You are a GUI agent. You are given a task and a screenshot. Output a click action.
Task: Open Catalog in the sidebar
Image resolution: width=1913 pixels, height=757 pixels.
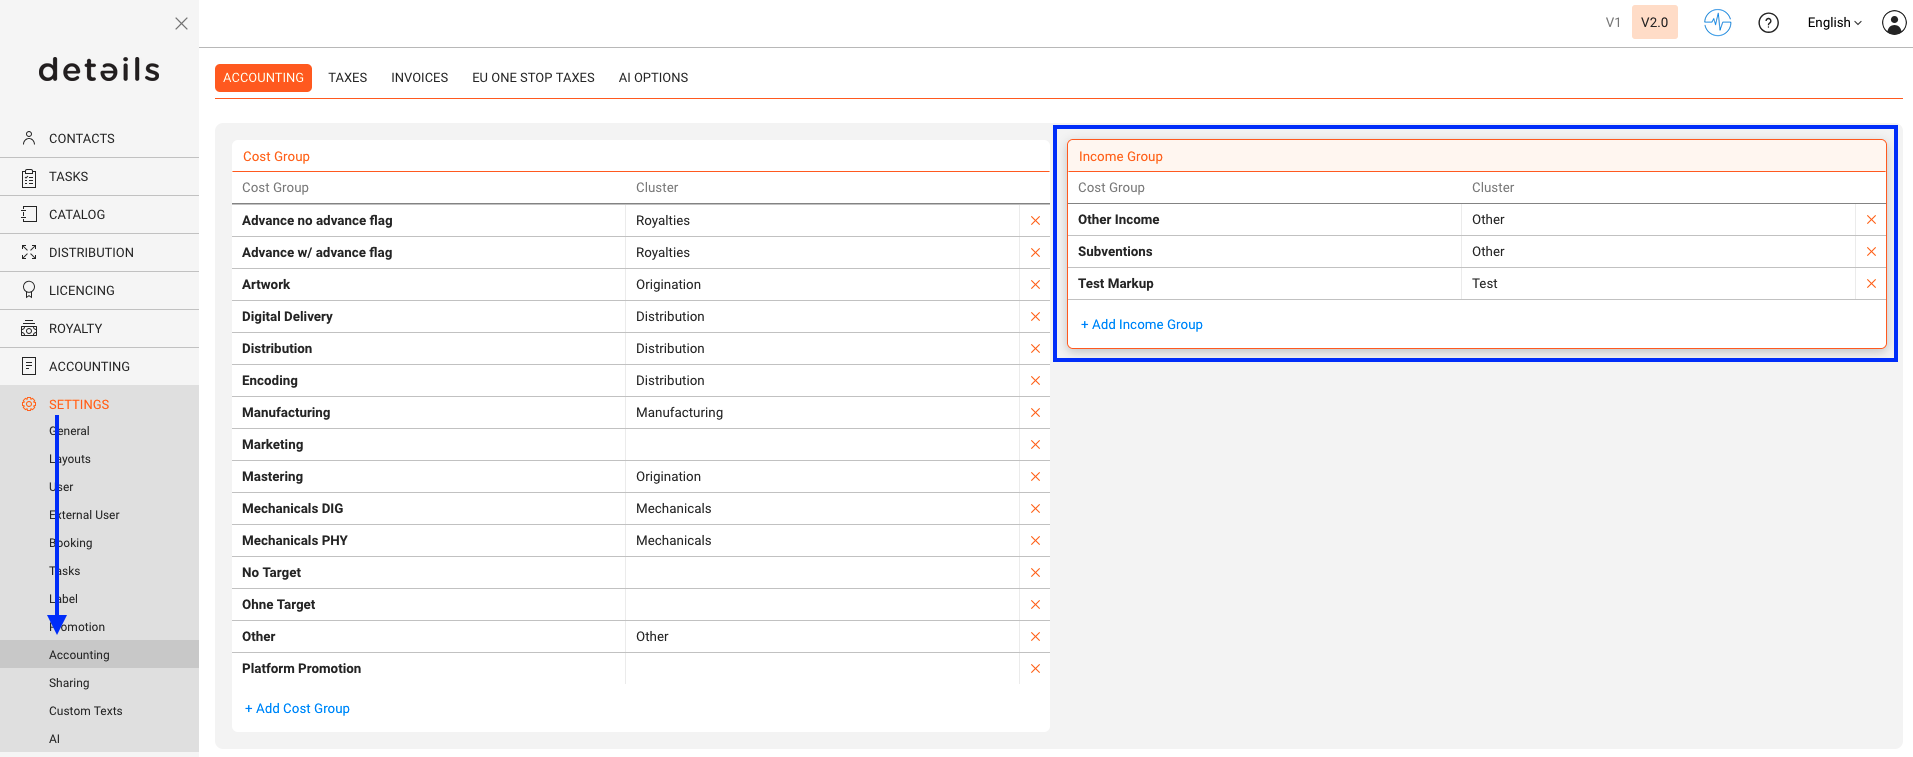pyautogui.click(x=99, y=214)
